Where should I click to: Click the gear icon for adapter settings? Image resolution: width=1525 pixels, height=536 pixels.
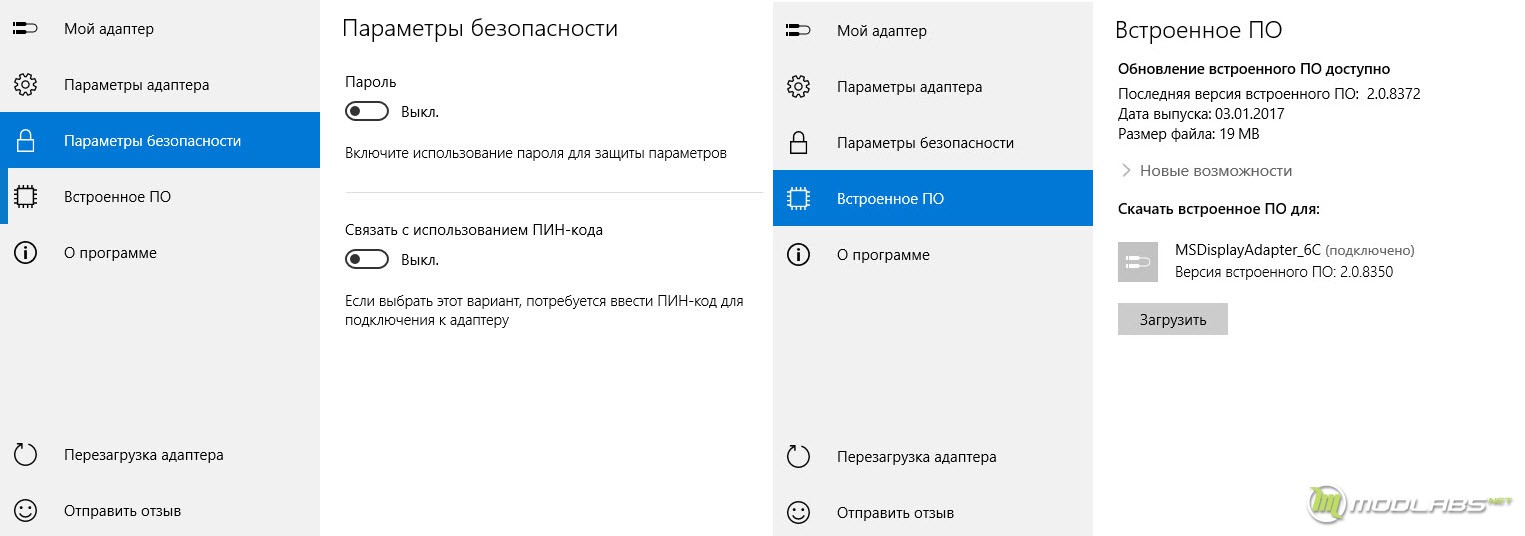click(x=25, y=85)
